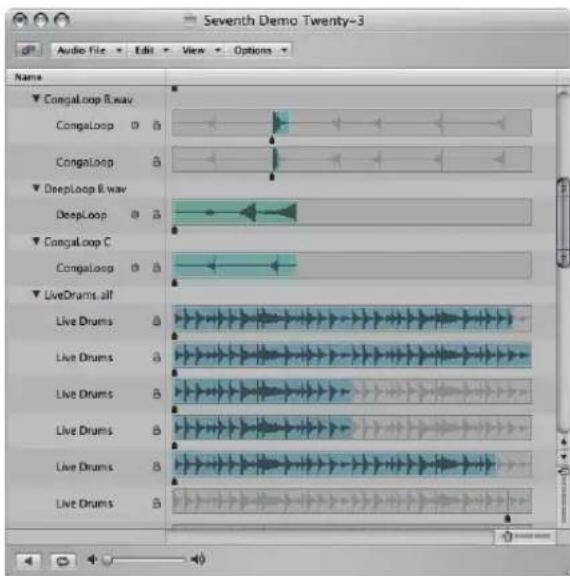Select first CongaLoop region name under CongaLoop B.wav
The image size is (570, 576).
85,126
